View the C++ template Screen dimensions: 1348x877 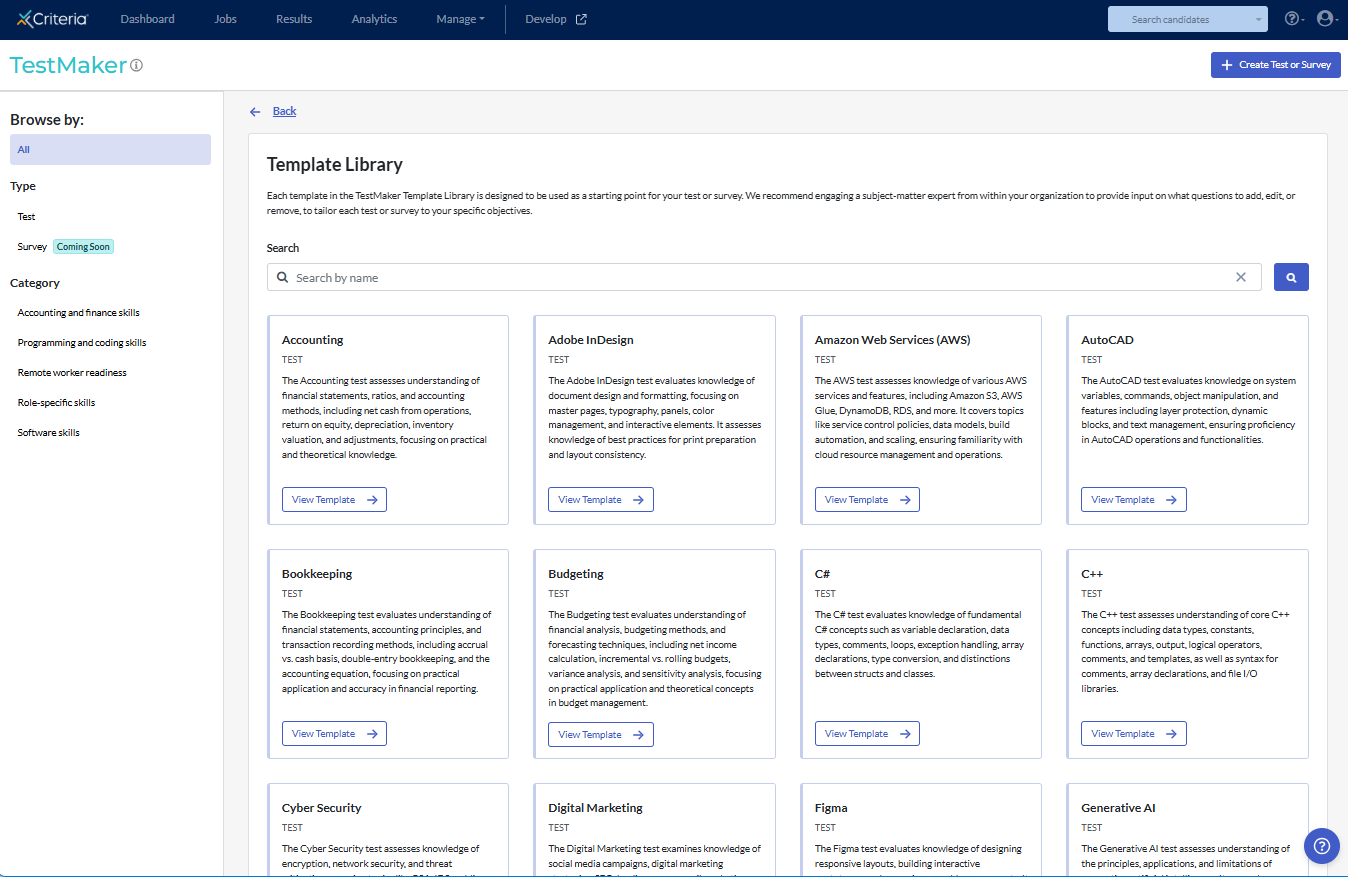point(1134,734)
